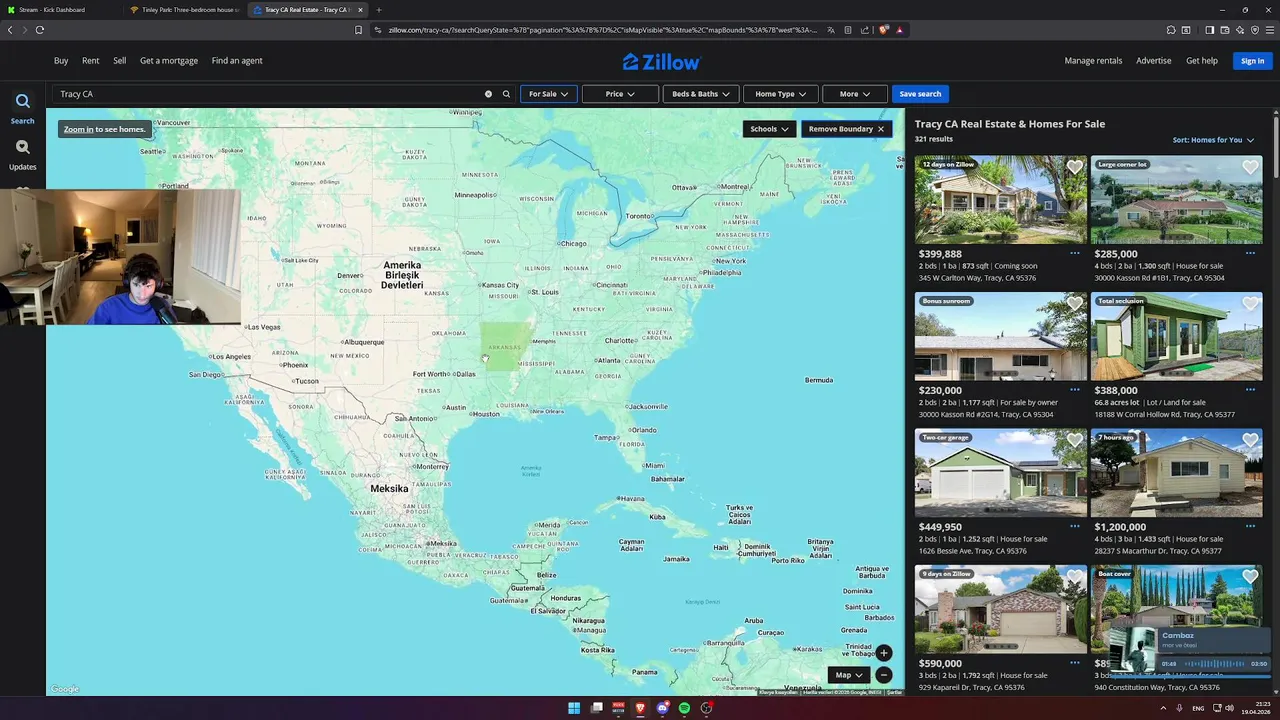Image resolution: width=1280 pixels, height=720 pixels.
Task: Open the $399,888 house photo thumbnail
Action: pyautogui.click(x=1000, y=199)
